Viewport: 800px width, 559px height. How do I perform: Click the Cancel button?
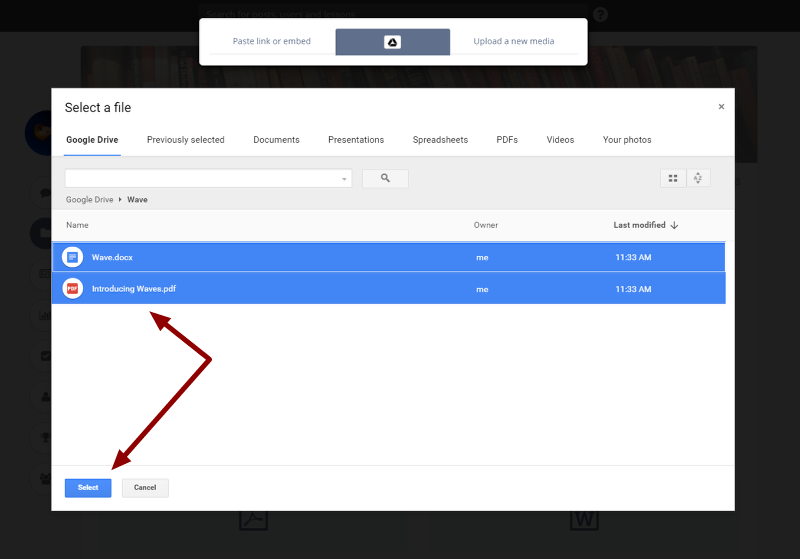coord(145,488)
